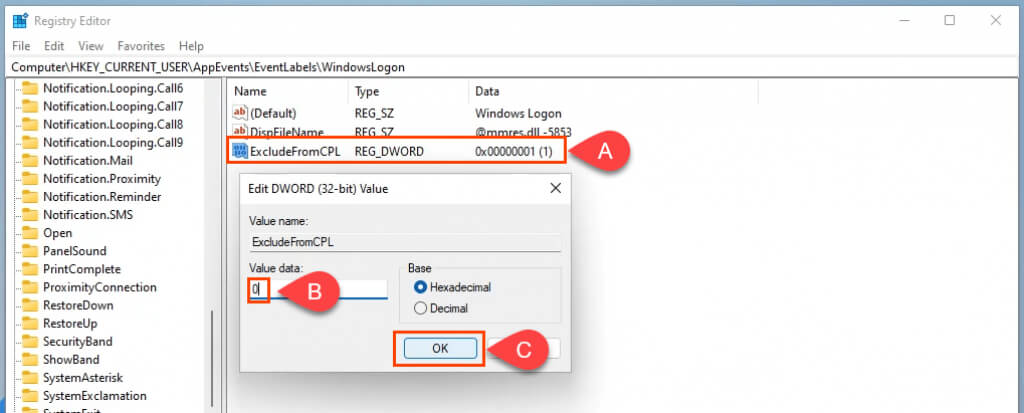Click the Value name field ExcludeFromCPL

tap(404, 241)
